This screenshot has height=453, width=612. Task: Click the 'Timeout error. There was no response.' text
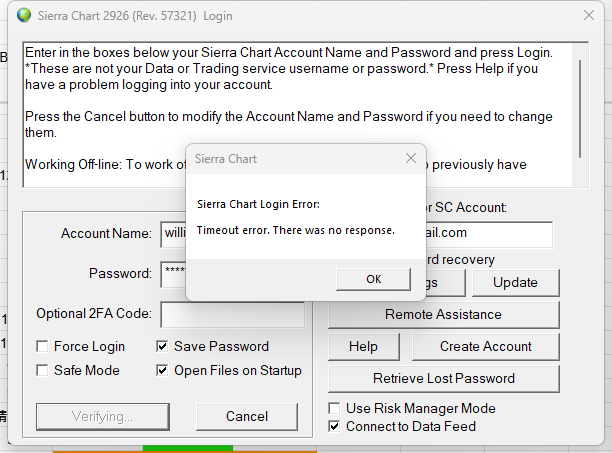tap(295, 231)
